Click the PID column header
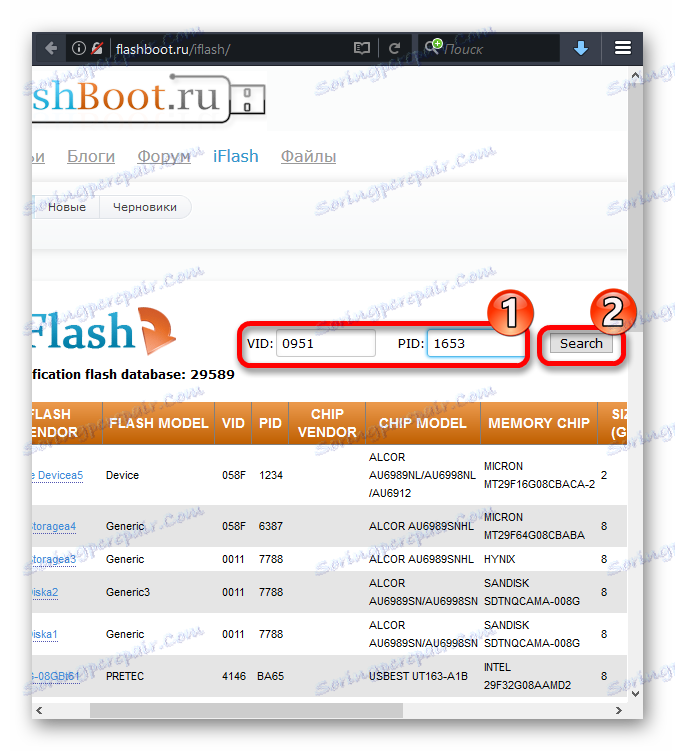Viewport: 675px width, 751px height. pos(270,423)
